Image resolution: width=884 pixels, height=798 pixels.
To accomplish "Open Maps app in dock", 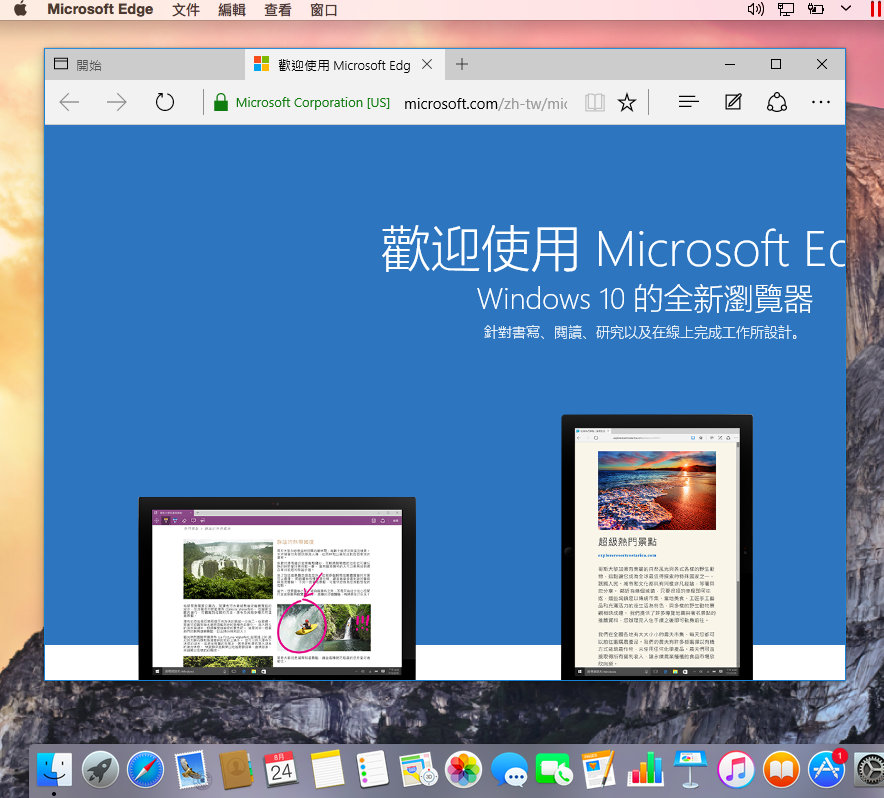I will tap(418, 770).
